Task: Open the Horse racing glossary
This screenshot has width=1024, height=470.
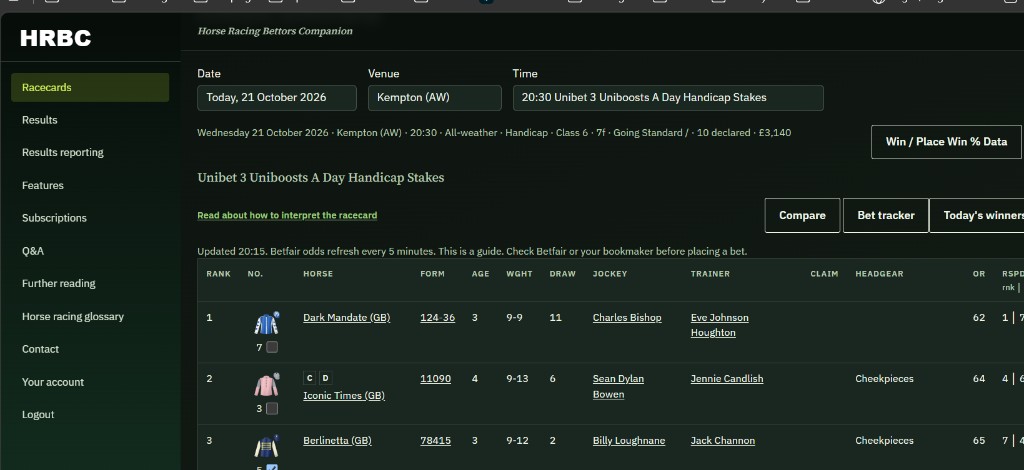Action: [72, 317]
